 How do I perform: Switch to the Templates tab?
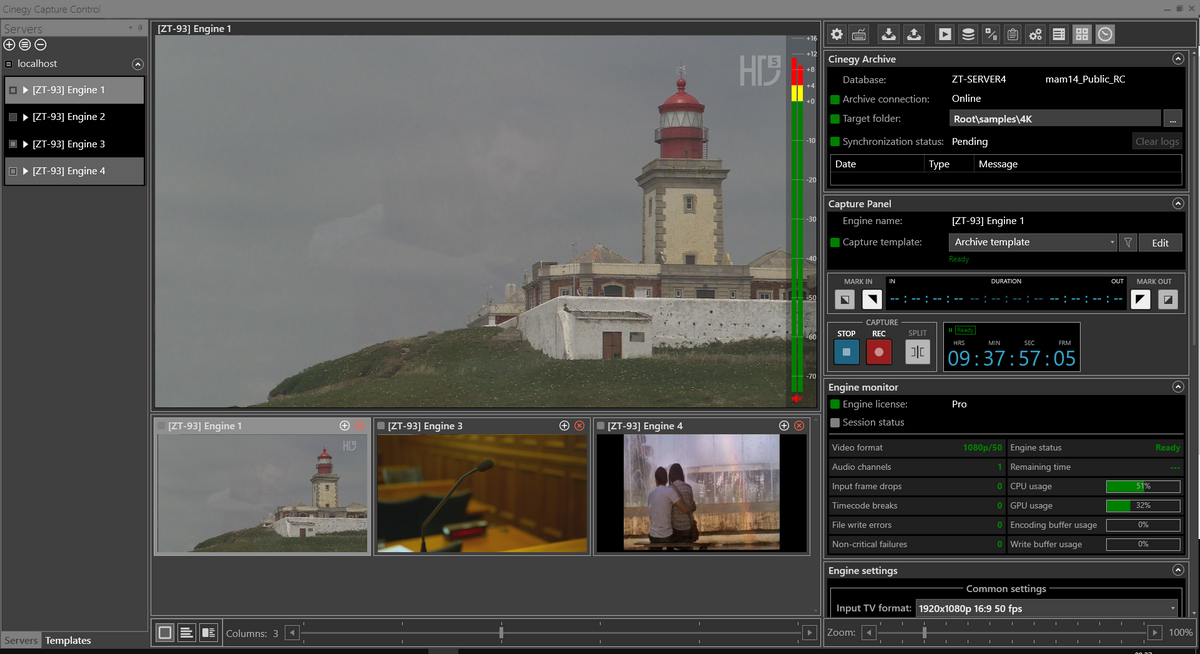[x=68, y=640]
